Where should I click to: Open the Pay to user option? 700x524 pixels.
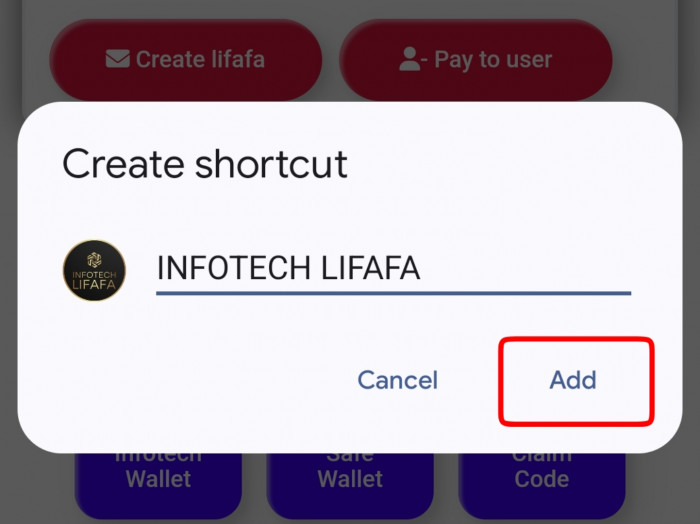[x=475, y=60]
